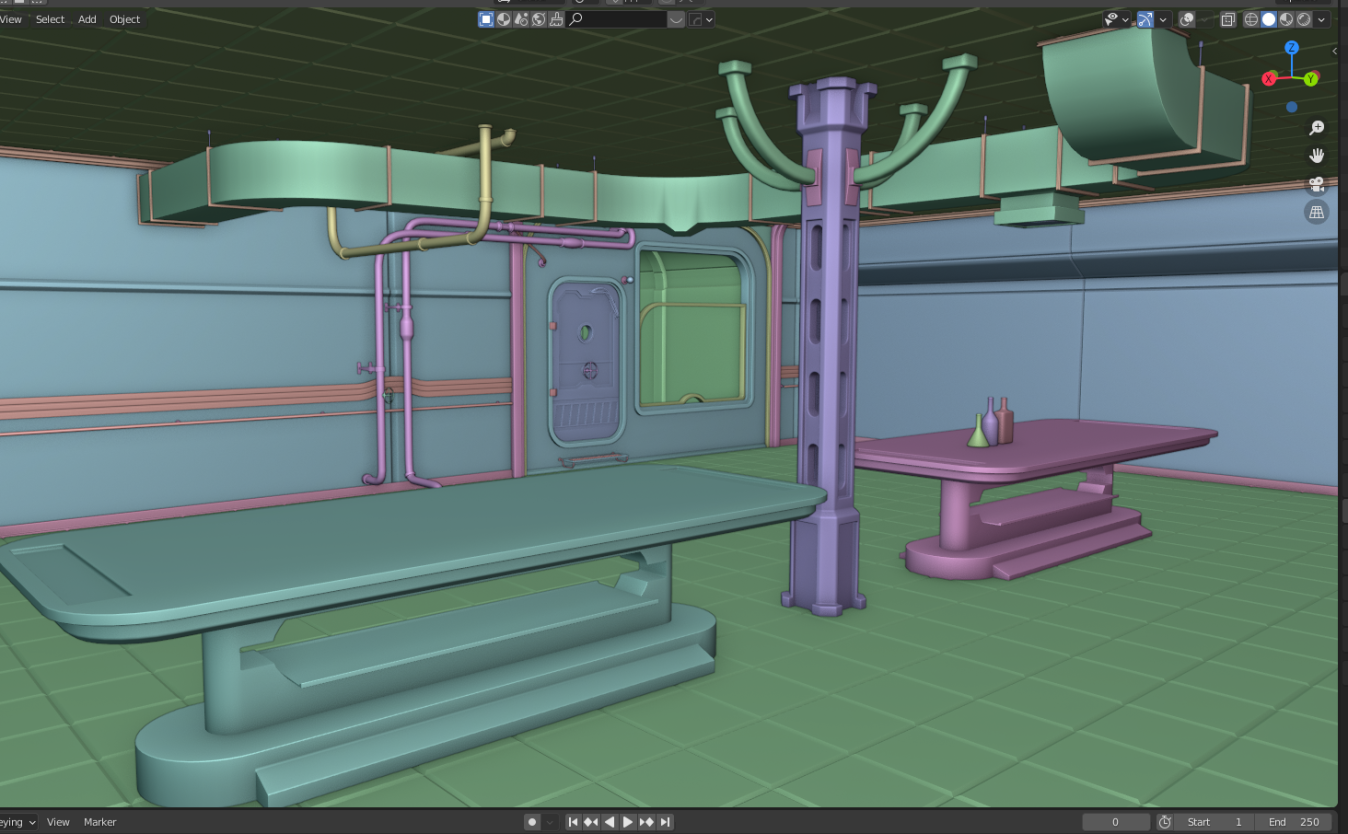
Task: Click the Y axis on navigation gizmo
Action: (x=1312, y=79)
